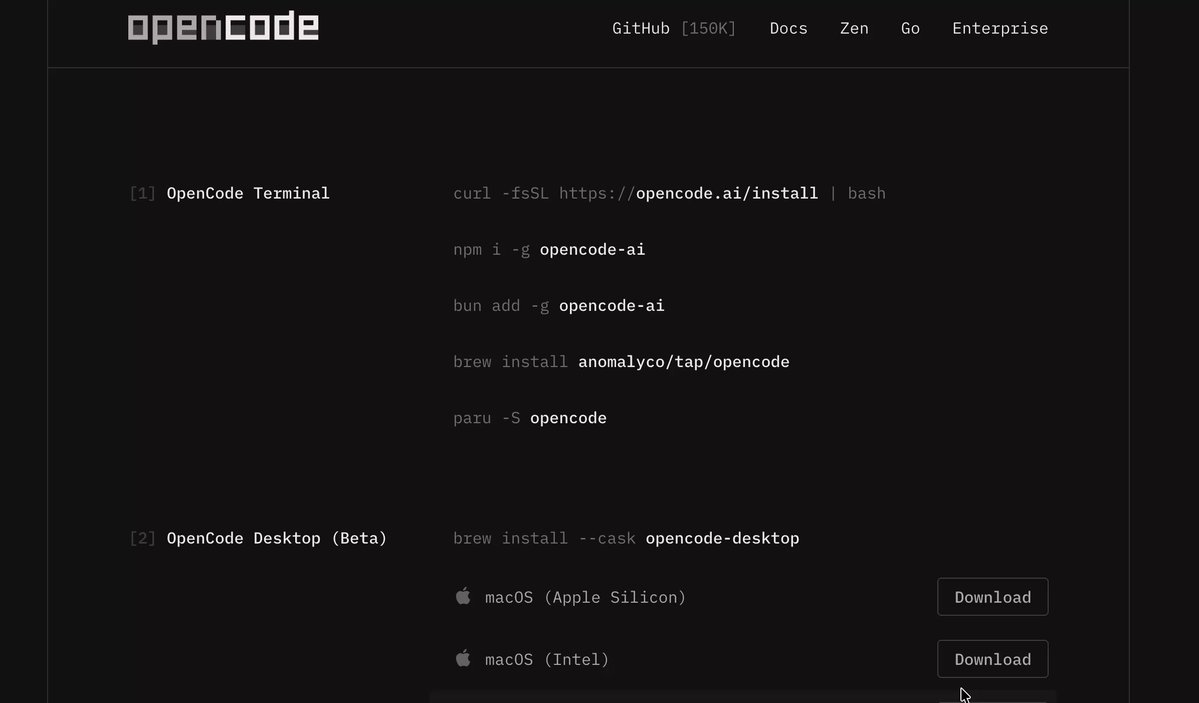Click the Apple icon beside macOS (Intel)
This screenshot has height=703, width=1199.
(463, 658)
